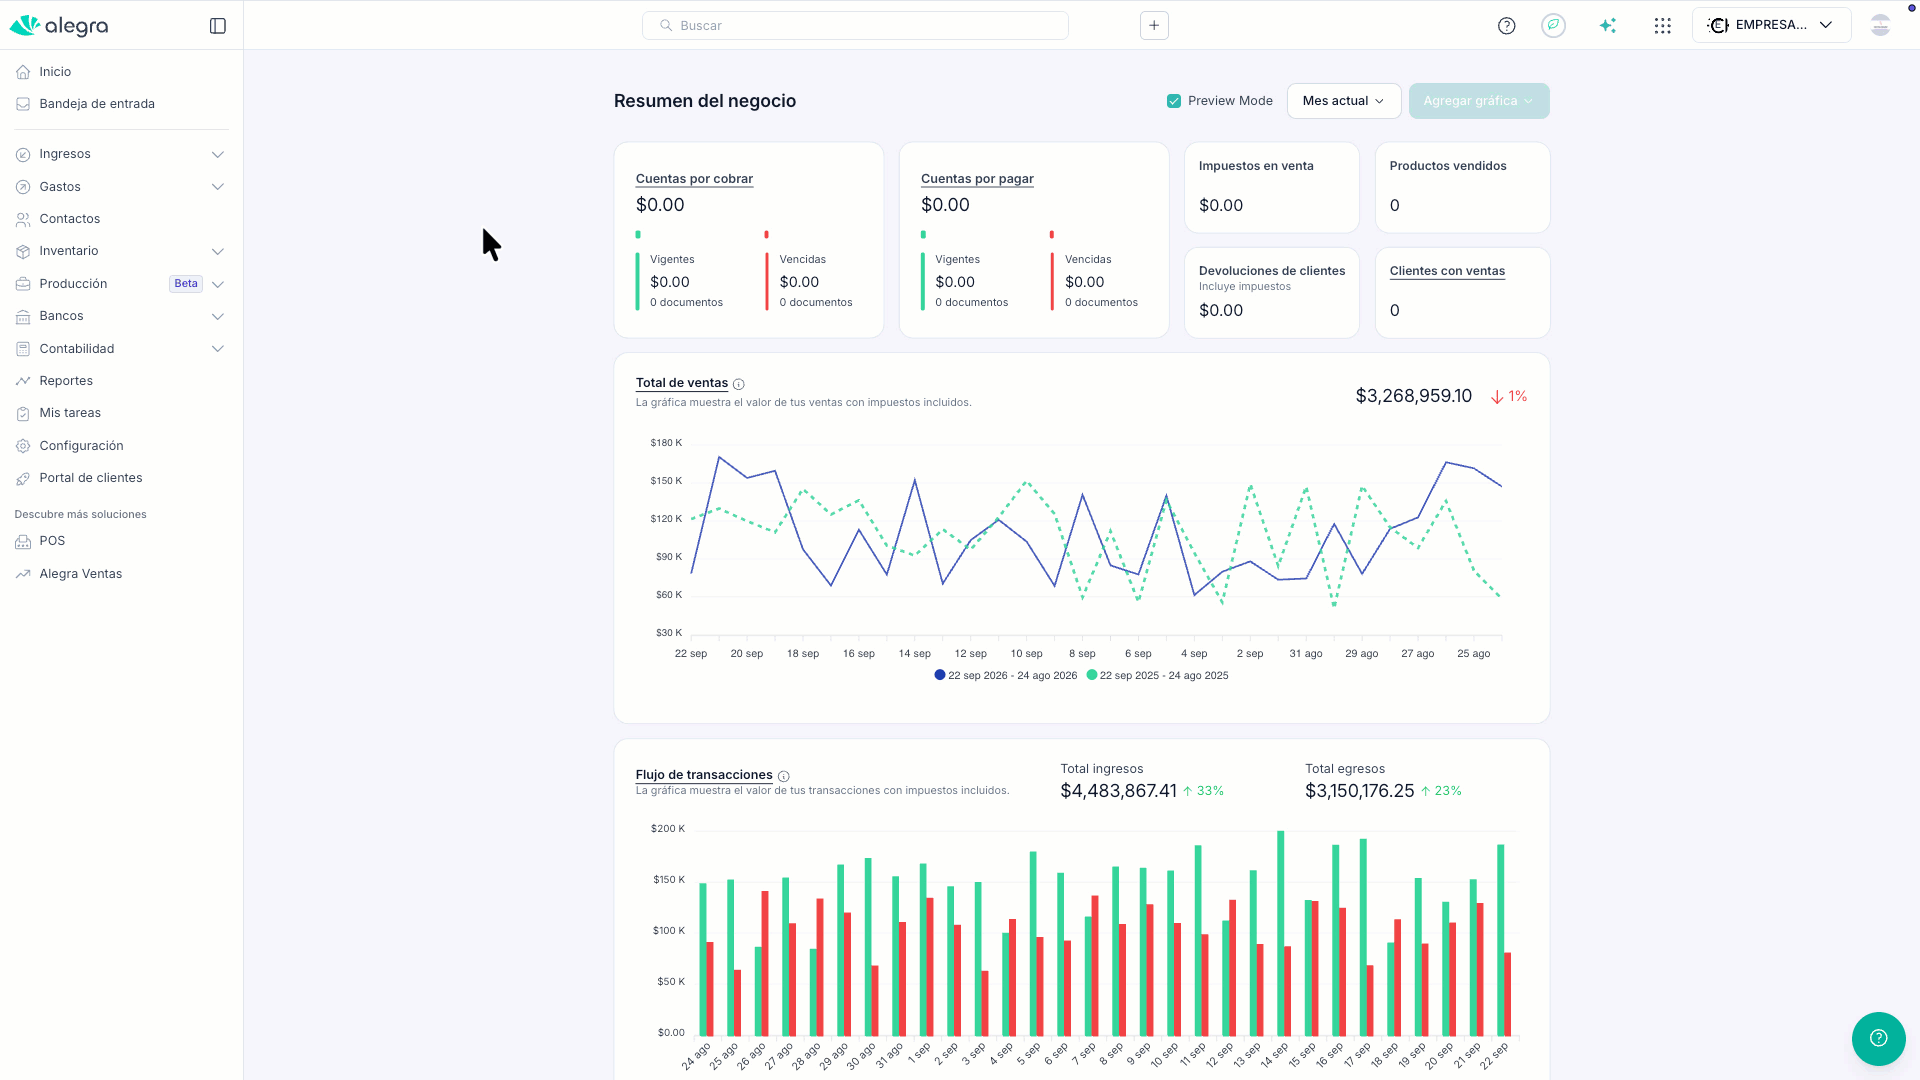This screenshot has width=1920, height=1080.
Task: Click the Reportes chart icon
Action: (23, 381)
